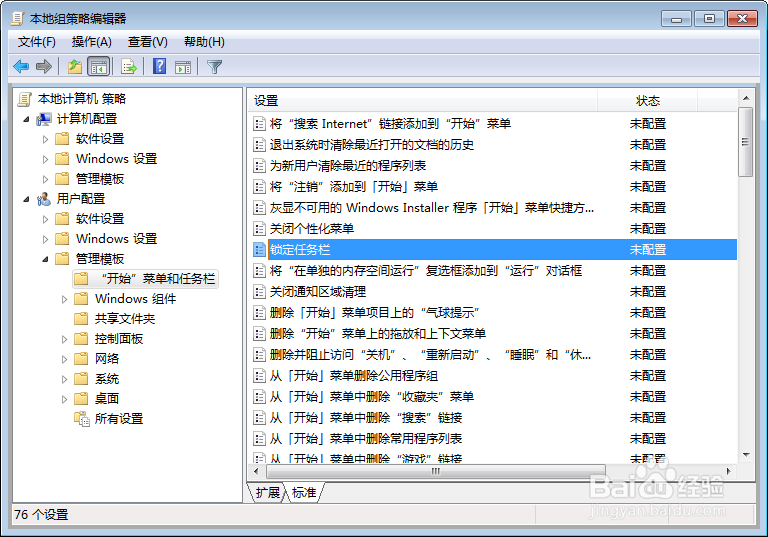
Task: Expand the Windows 组件 node
Action: pyautogui.click(x=64, y=299)
